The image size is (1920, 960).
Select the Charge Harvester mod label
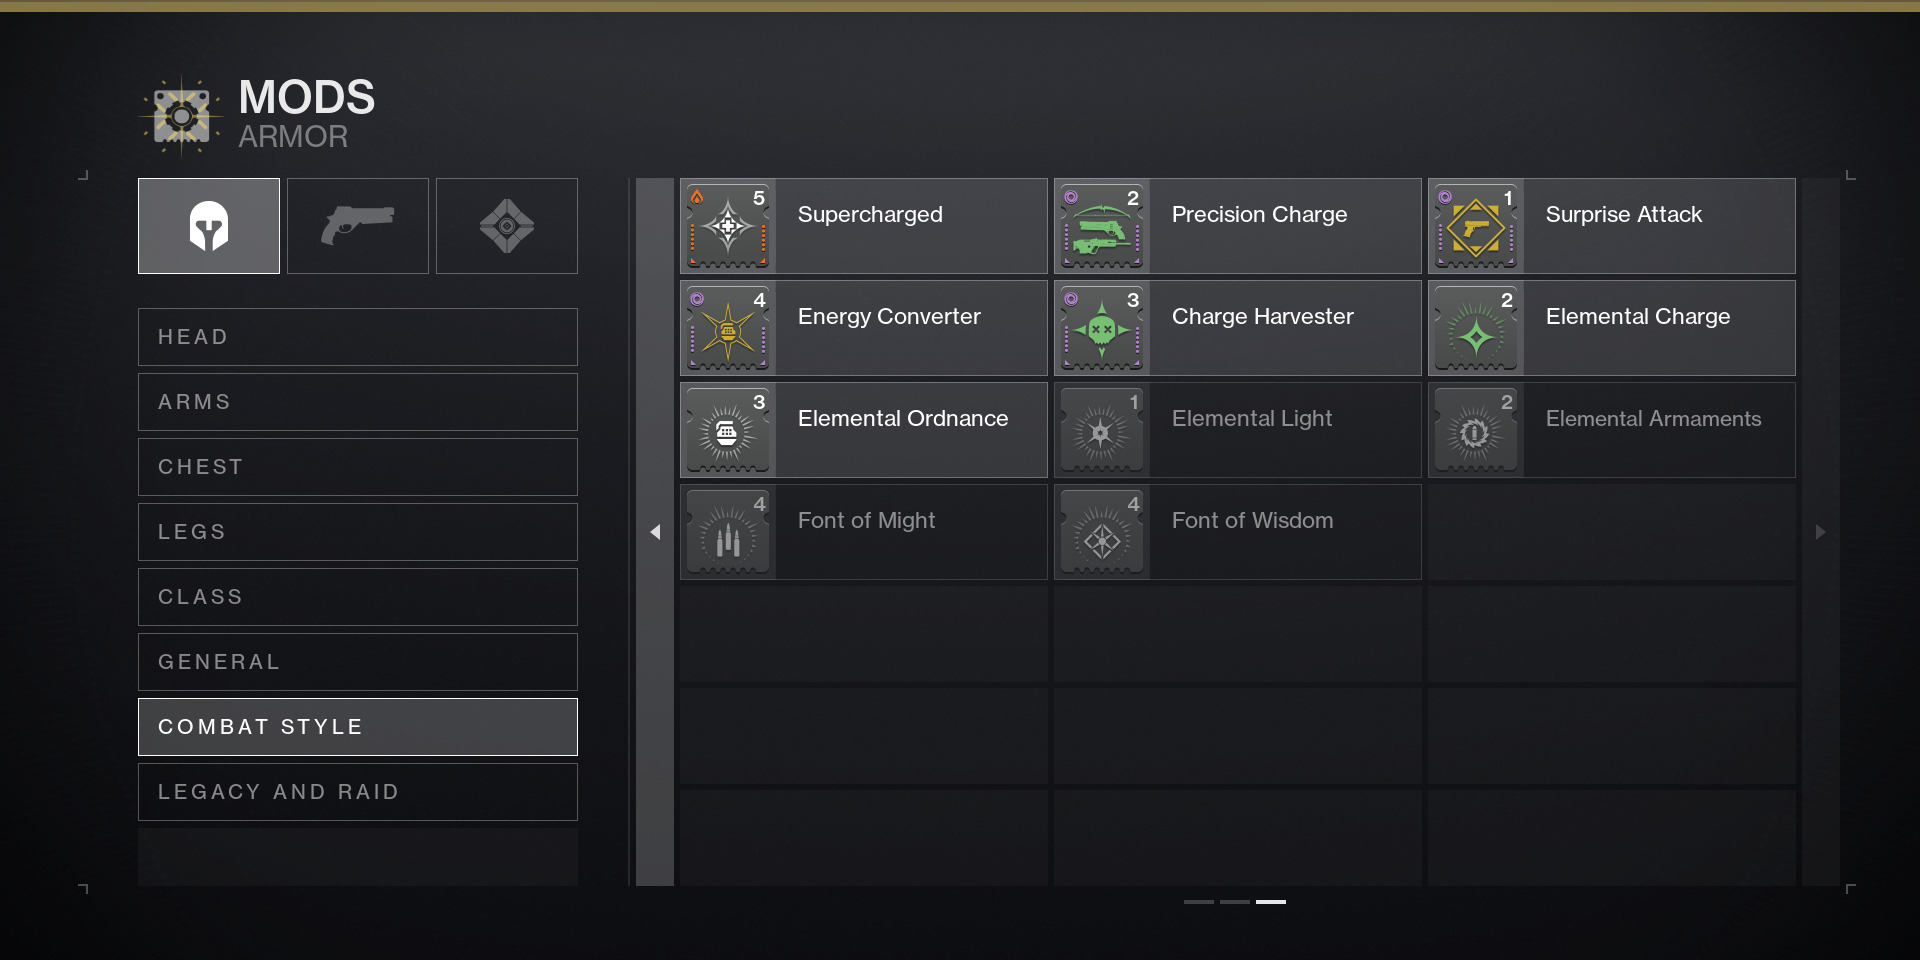click(x=1263, y=317)
